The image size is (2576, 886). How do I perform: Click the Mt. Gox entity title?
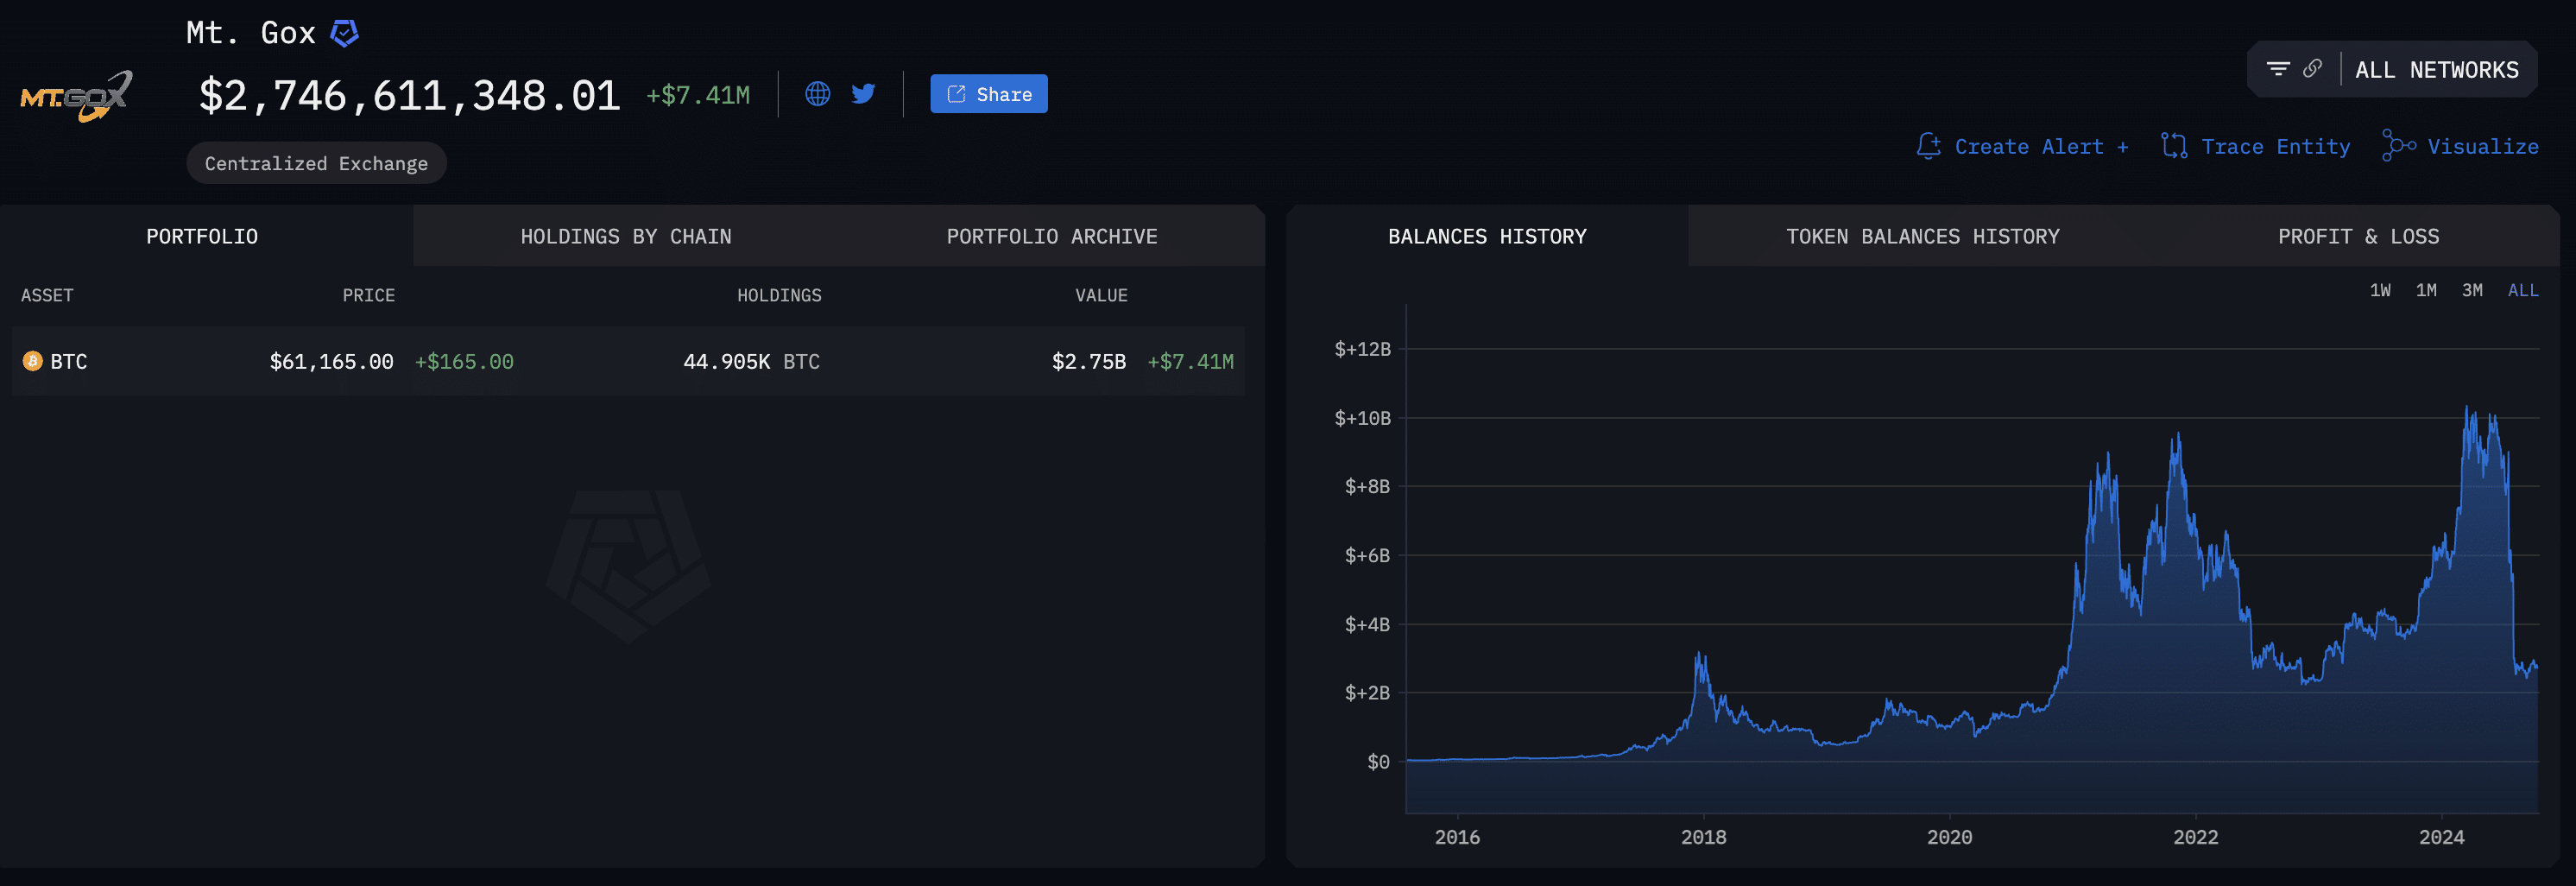250,33
